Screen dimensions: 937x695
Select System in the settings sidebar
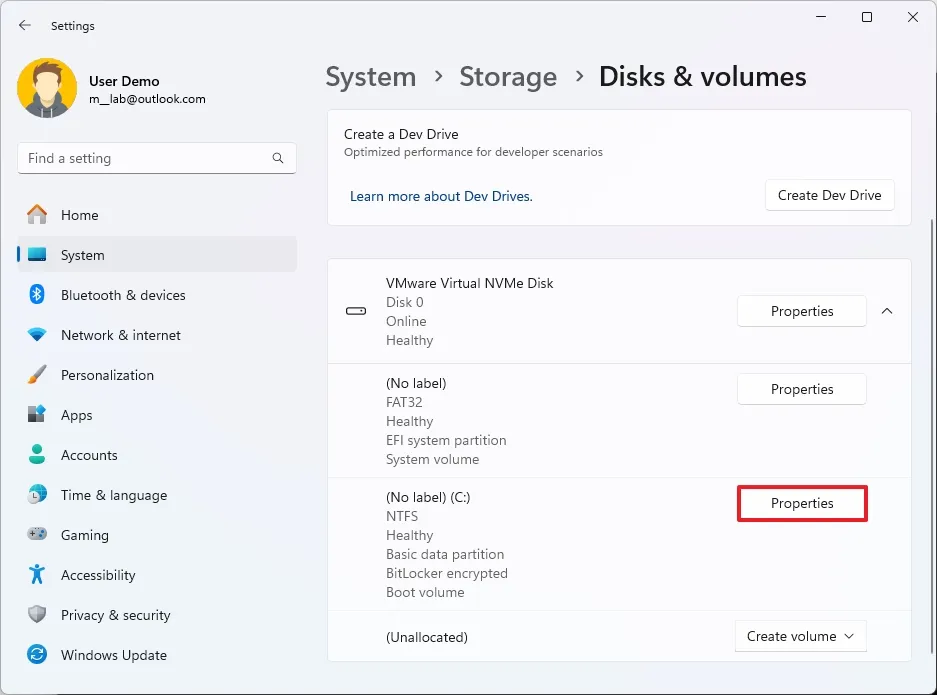(83, 255)
